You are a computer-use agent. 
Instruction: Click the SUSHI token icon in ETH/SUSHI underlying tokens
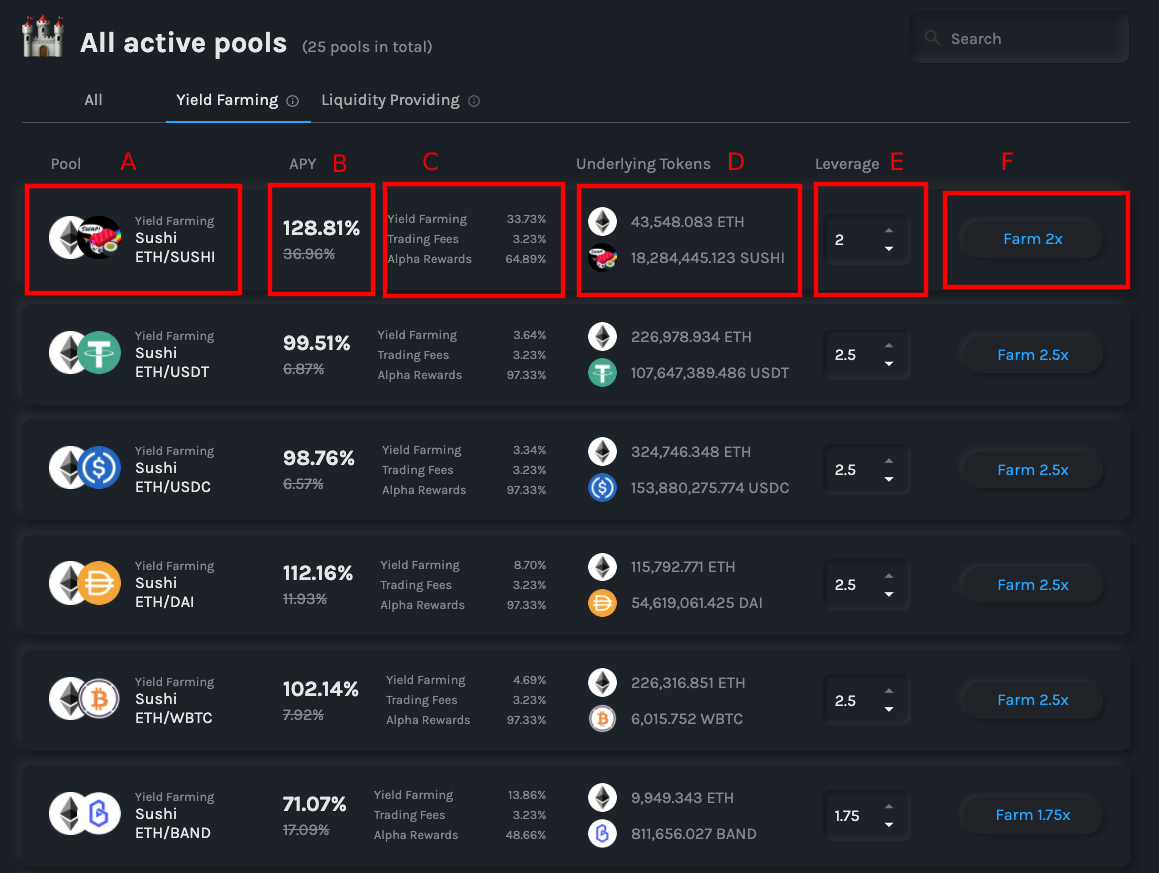pyautogui.click(x=602, y=258)
